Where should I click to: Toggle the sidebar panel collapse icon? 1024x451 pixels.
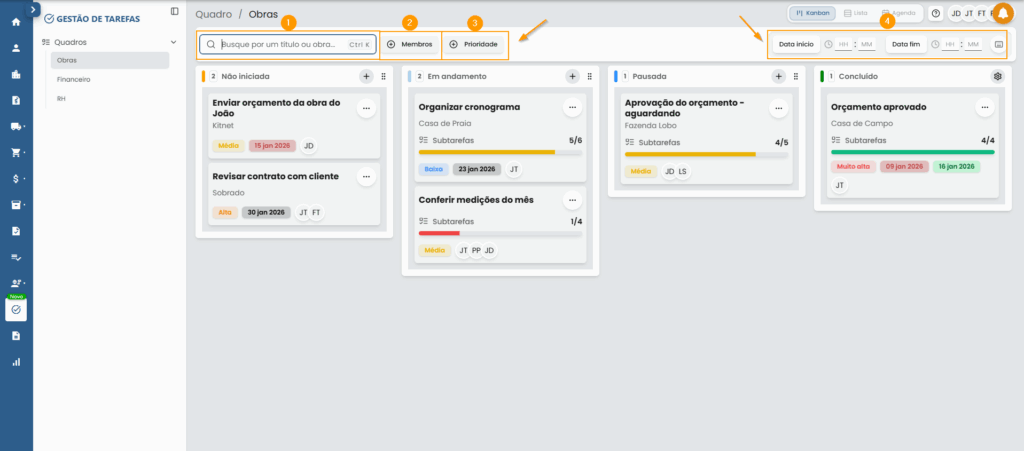point(175,12)
